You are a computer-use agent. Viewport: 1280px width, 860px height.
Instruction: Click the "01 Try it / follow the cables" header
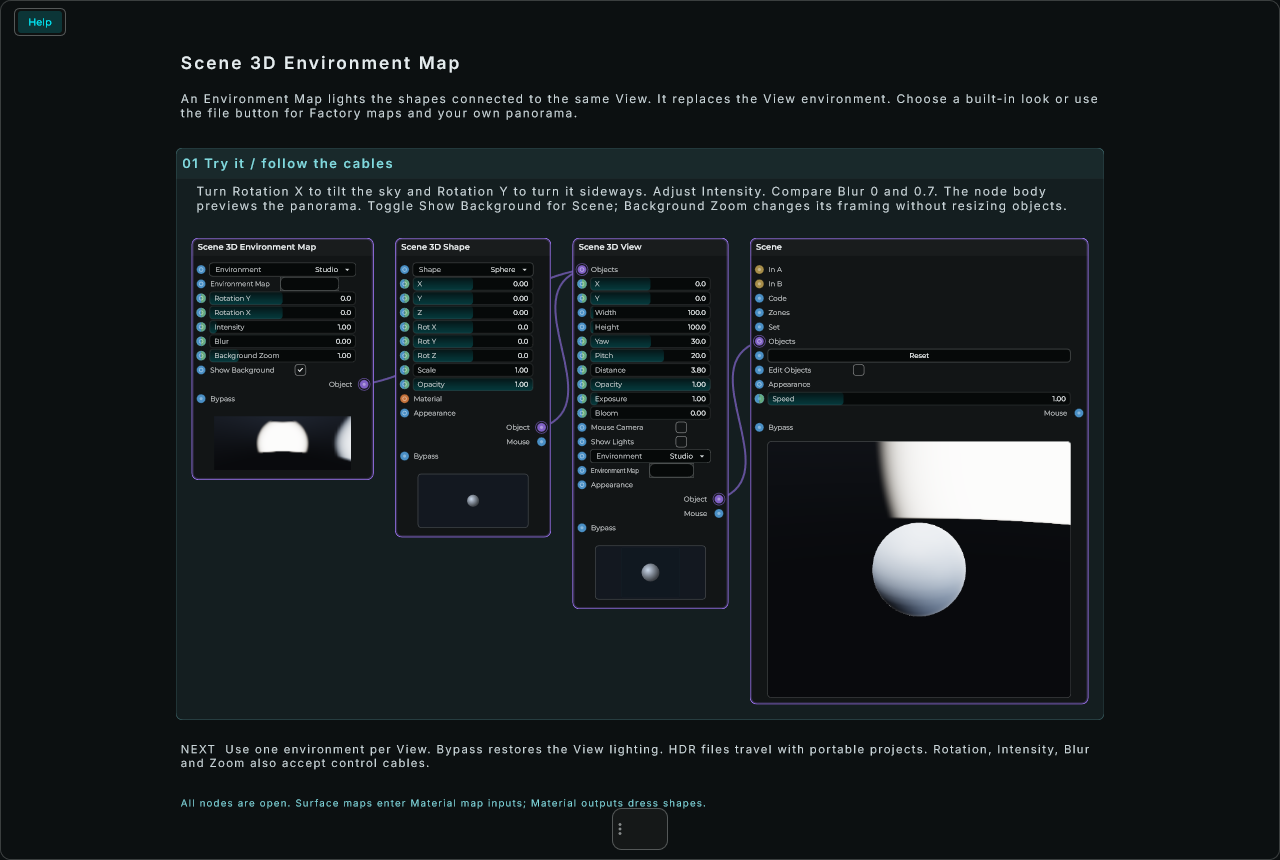pyautogui.click(x=288, y=163)
